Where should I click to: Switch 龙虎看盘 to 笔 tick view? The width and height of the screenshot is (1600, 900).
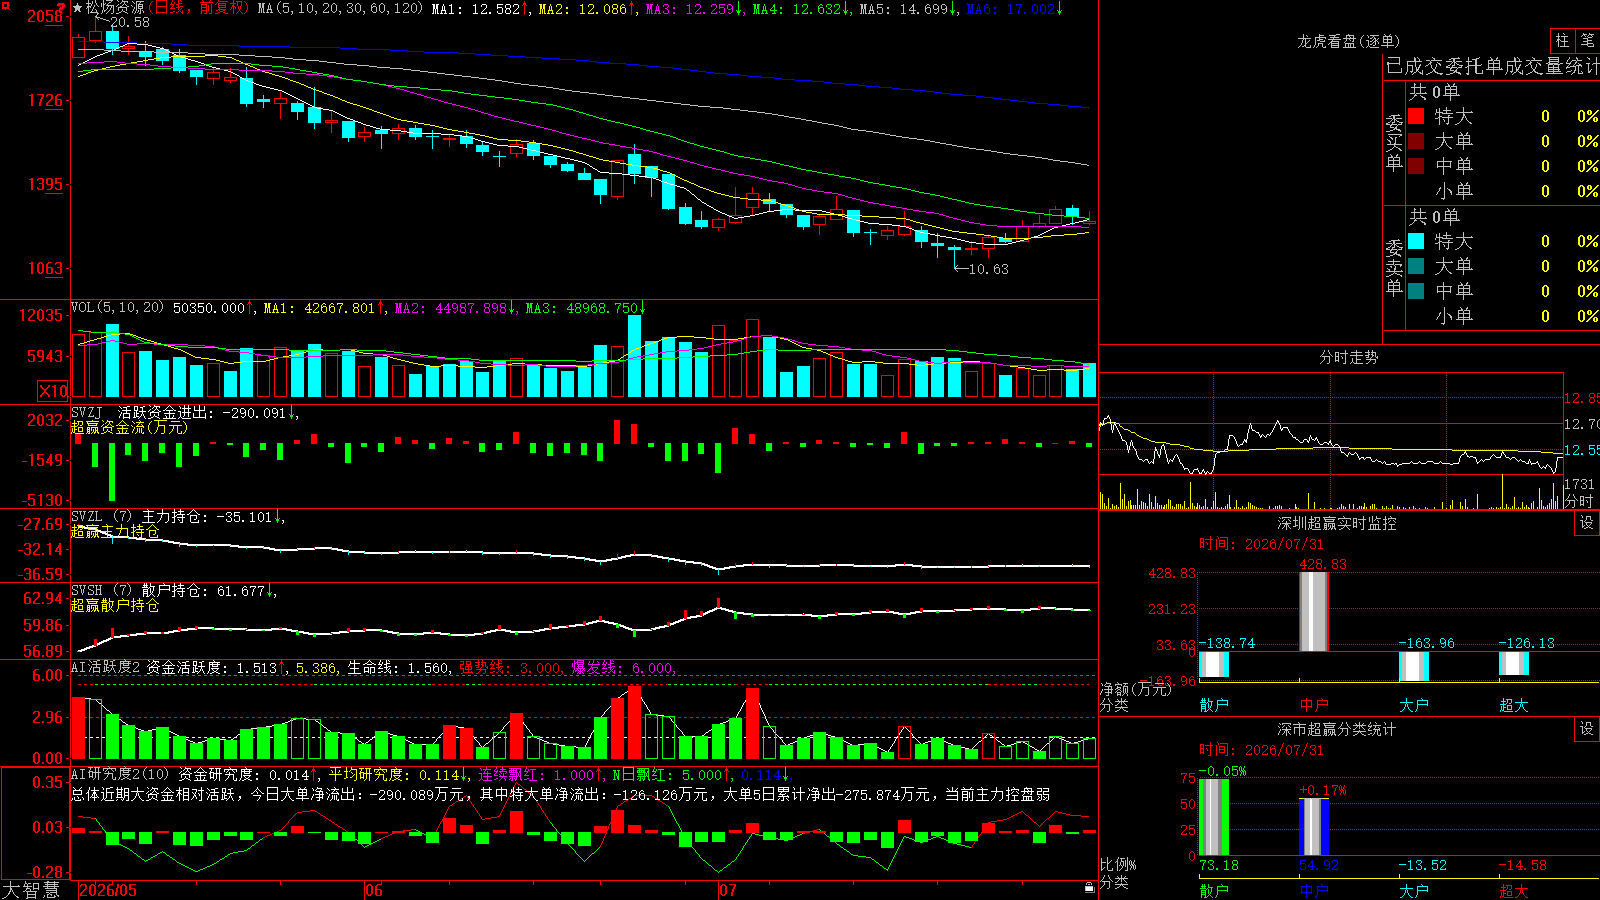[1588, 40]
